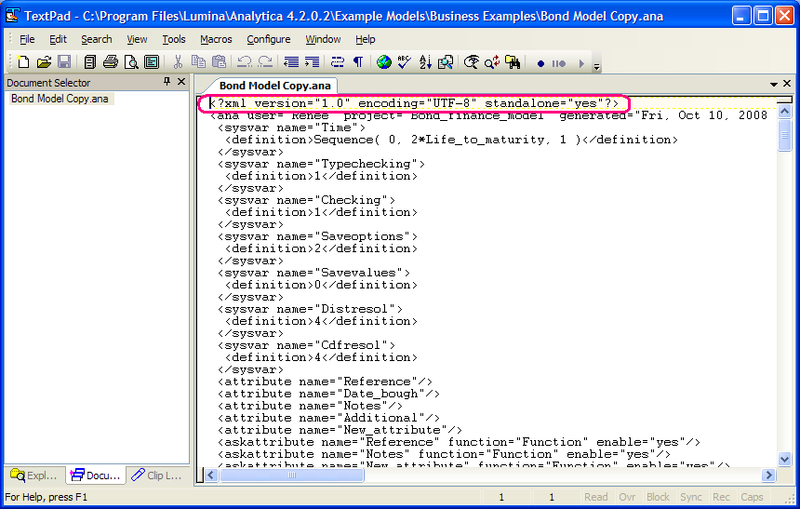The image size is (800, 509).
Task: Click the Document Properties icon
Action: coord(152,62)
